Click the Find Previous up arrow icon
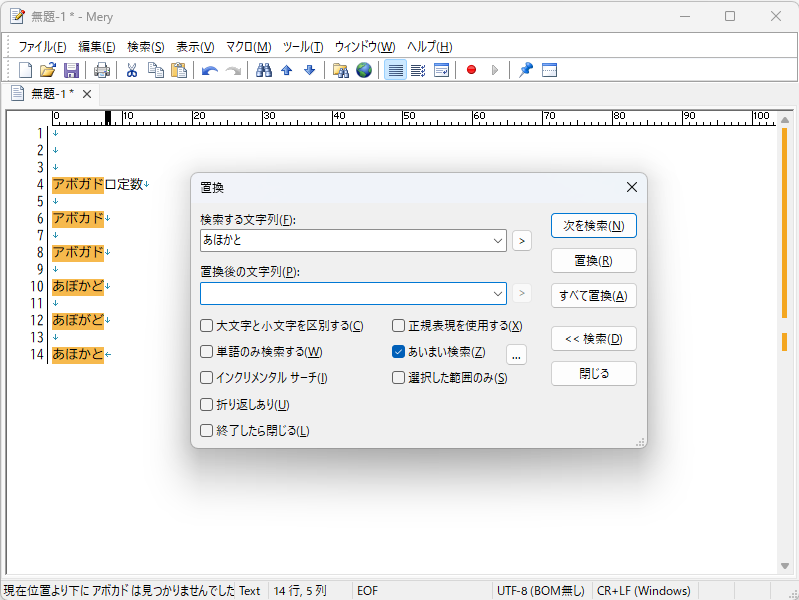Screen dimensions: 799x600 pyautogui.click(x=286, y=70)
